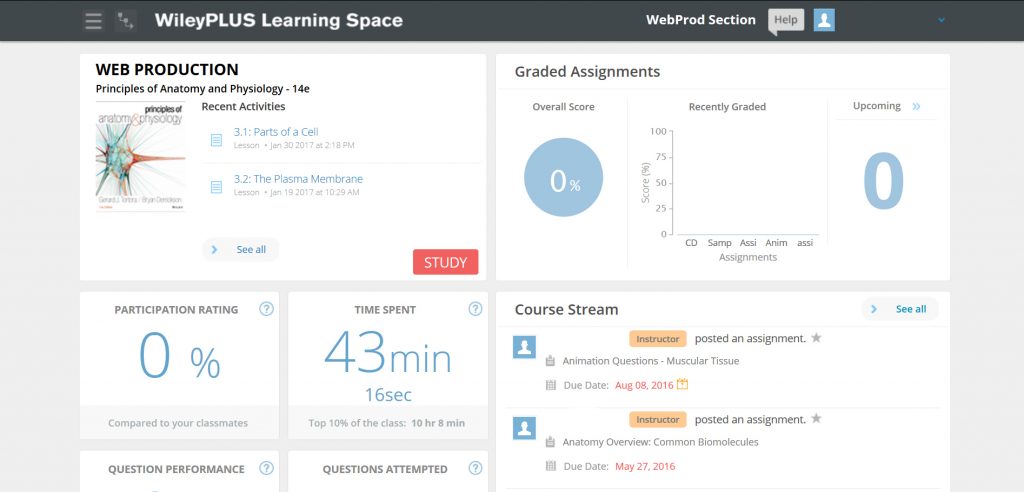Image resolution: width=1024 pixels, height=492 pixels.
Task: Open the hamburger navigation menu
Action: coord(93,21)
